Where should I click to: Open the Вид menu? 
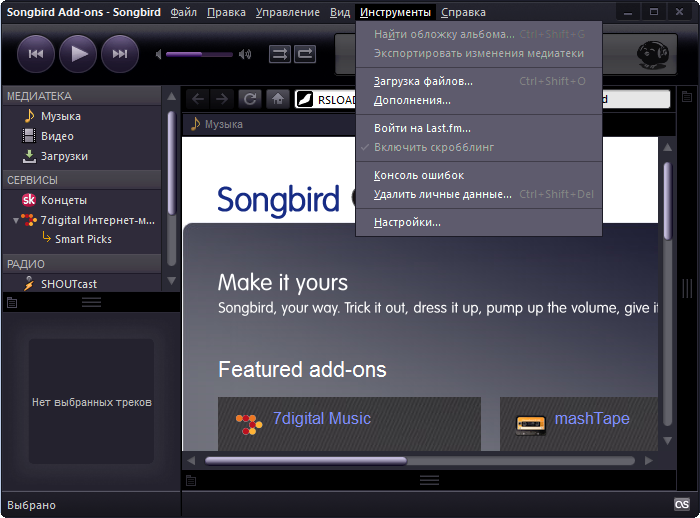[340, 13]
